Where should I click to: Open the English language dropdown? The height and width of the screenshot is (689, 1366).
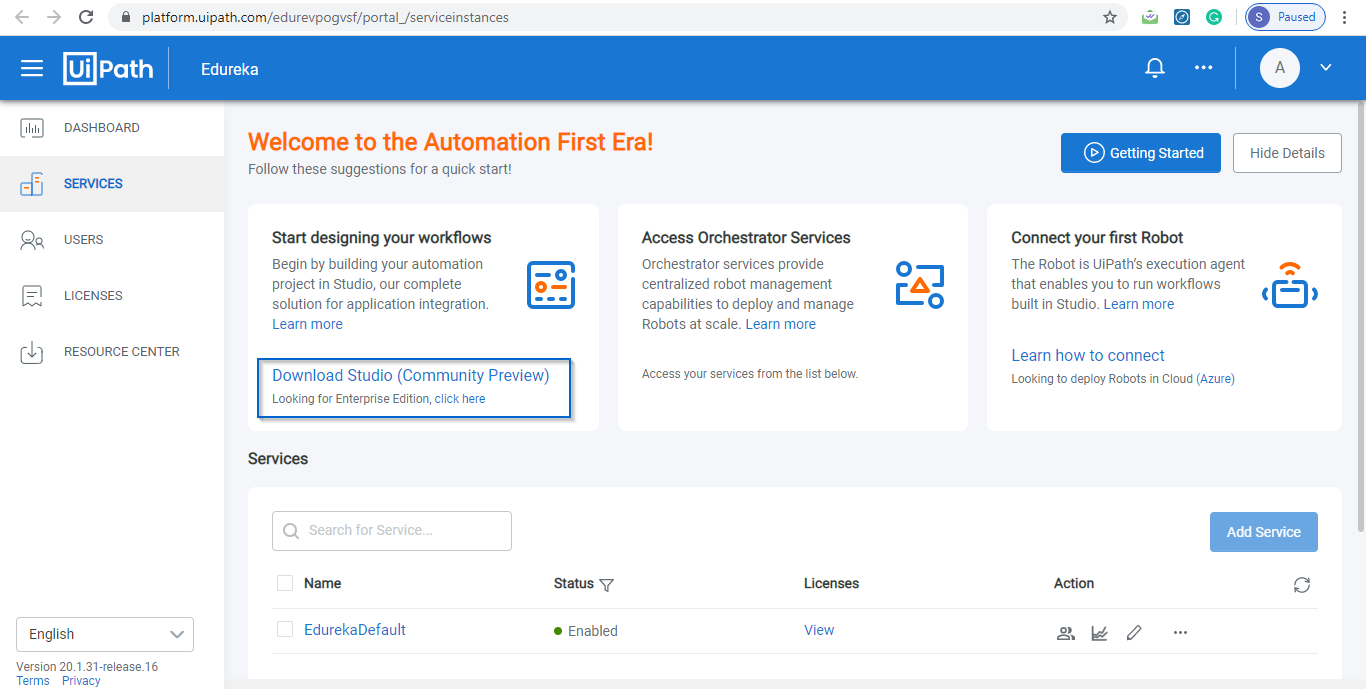point(105,635)
